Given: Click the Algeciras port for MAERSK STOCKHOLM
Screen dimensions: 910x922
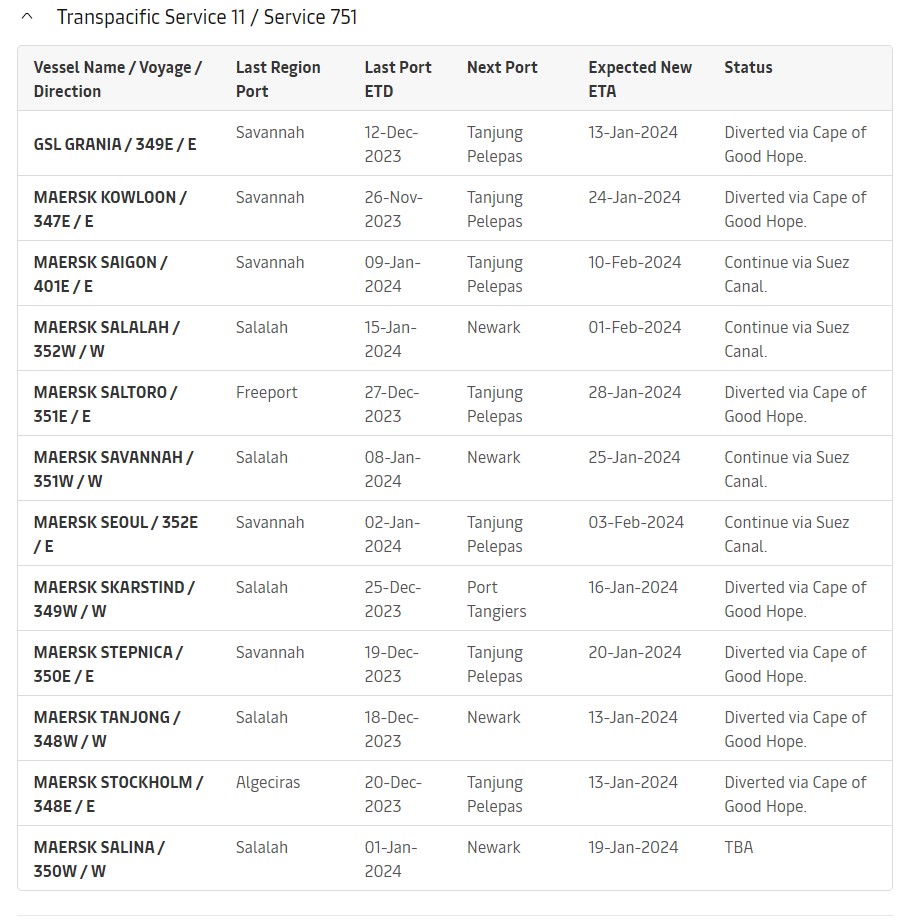Looking at the screenshot, I should click(x=267, y=782).
